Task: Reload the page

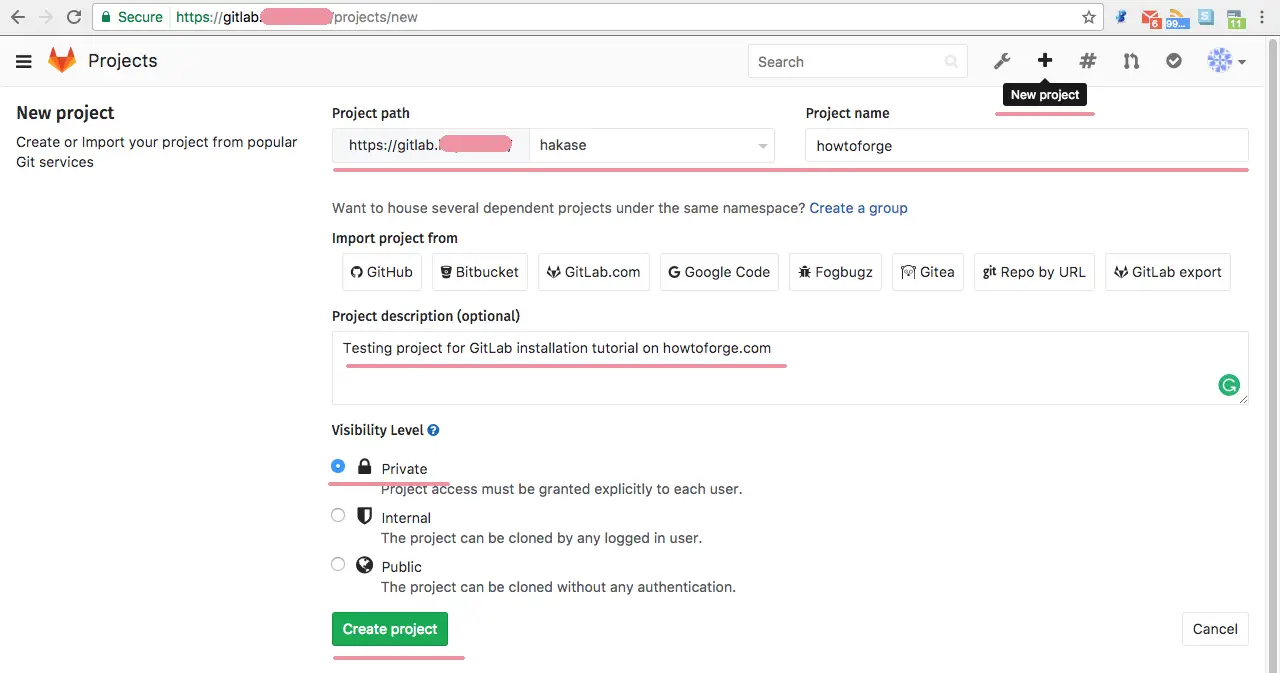Action: click(x=74, y=17)
